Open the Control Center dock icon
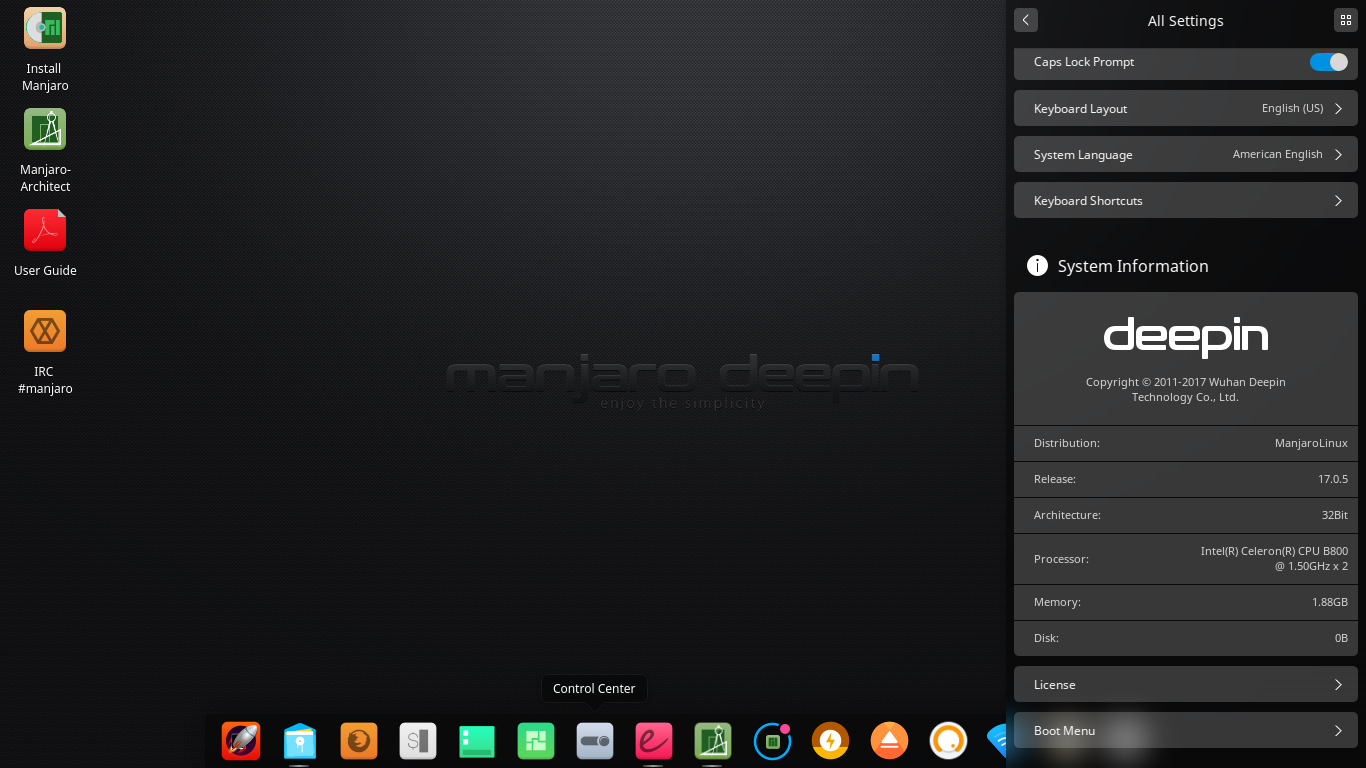The width and height of the screenshot is (1366, 768). pyautogui.click(x=594, y=741)
